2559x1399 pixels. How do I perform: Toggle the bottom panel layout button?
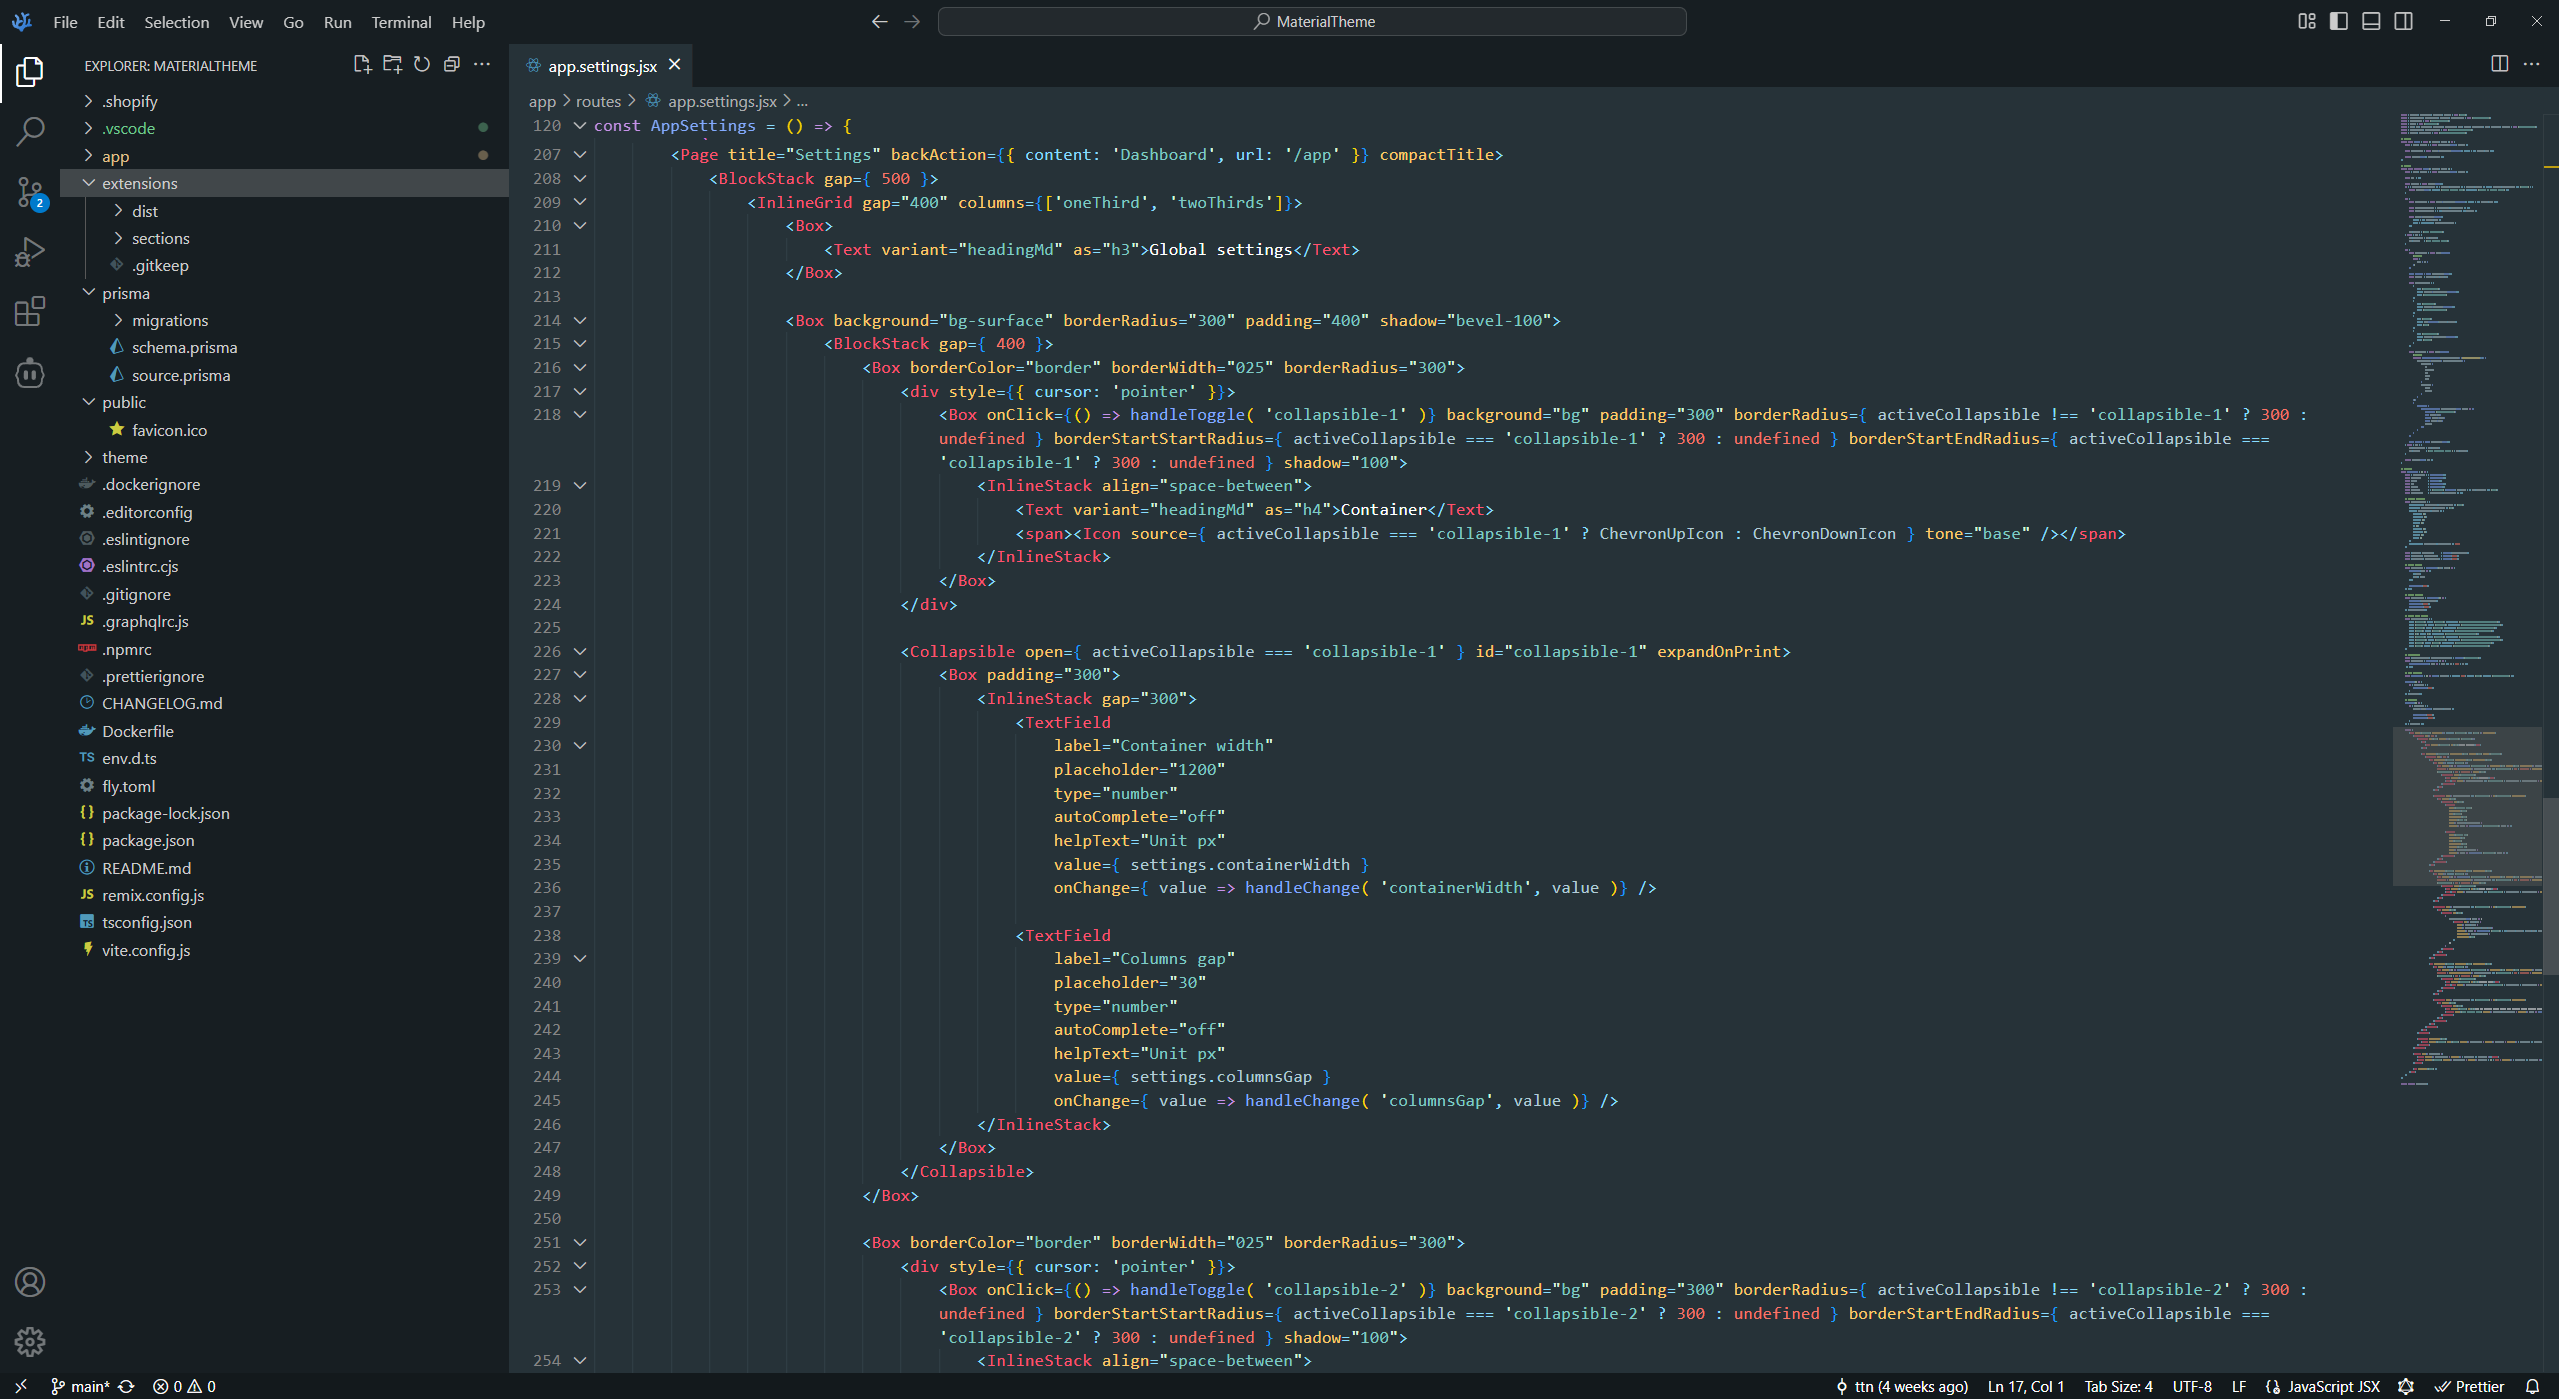point(2371,21)
